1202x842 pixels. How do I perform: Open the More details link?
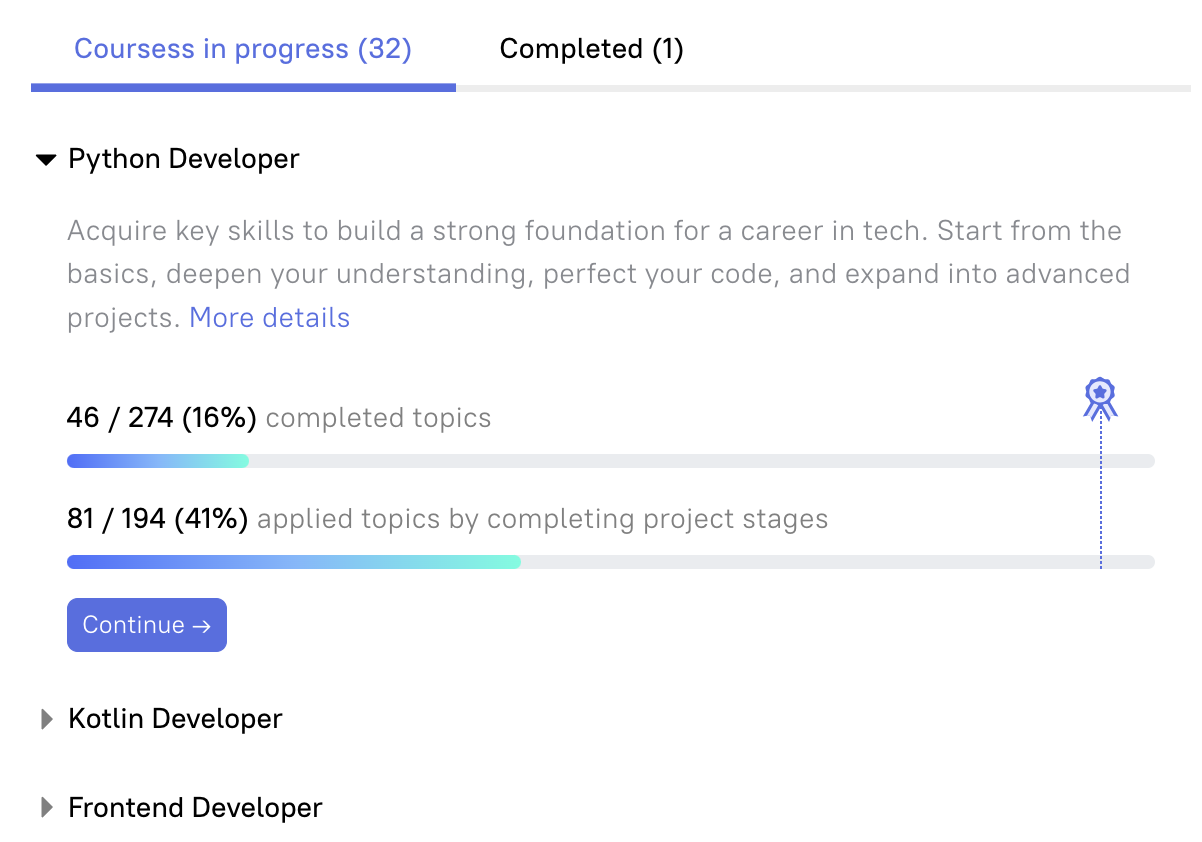tap(269, 318)
